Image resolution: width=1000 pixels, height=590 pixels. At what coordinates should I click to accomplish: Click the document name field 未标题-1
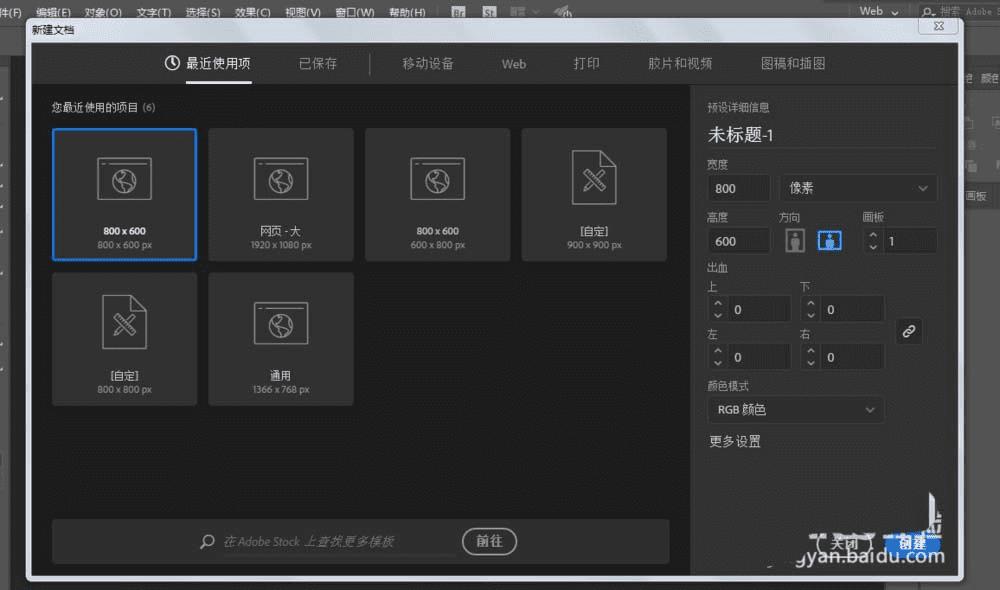coord(821,135)
